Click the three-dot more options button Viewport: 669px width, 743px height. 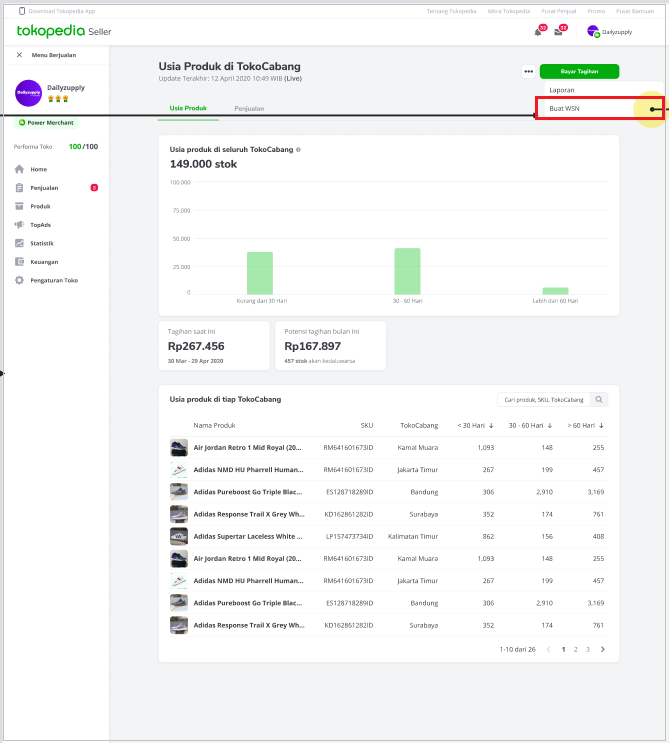point(528,72)
